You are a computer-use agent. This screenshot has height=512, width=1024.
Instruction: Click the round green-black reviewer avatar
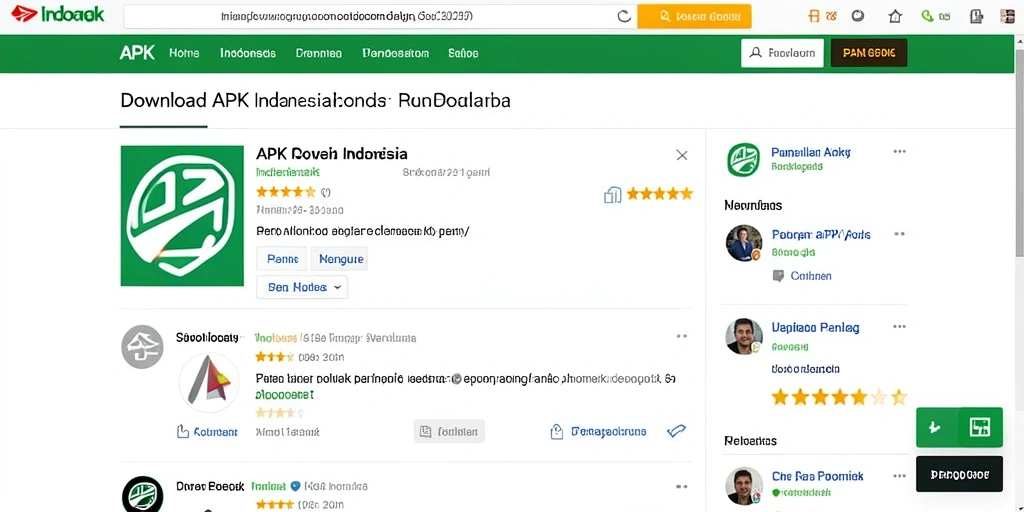[x=142, y=494]
